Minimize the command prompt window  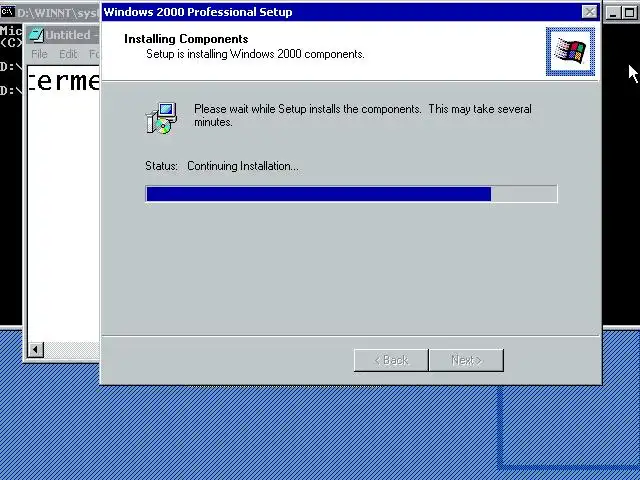[x=613, y=13]
